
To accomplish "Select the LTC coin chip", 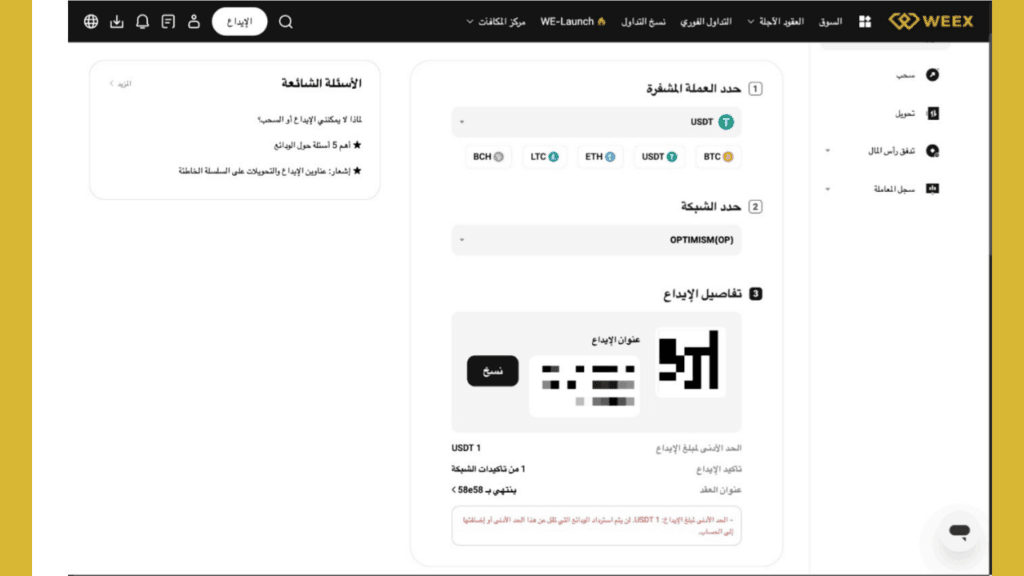I will pos(544,157).
